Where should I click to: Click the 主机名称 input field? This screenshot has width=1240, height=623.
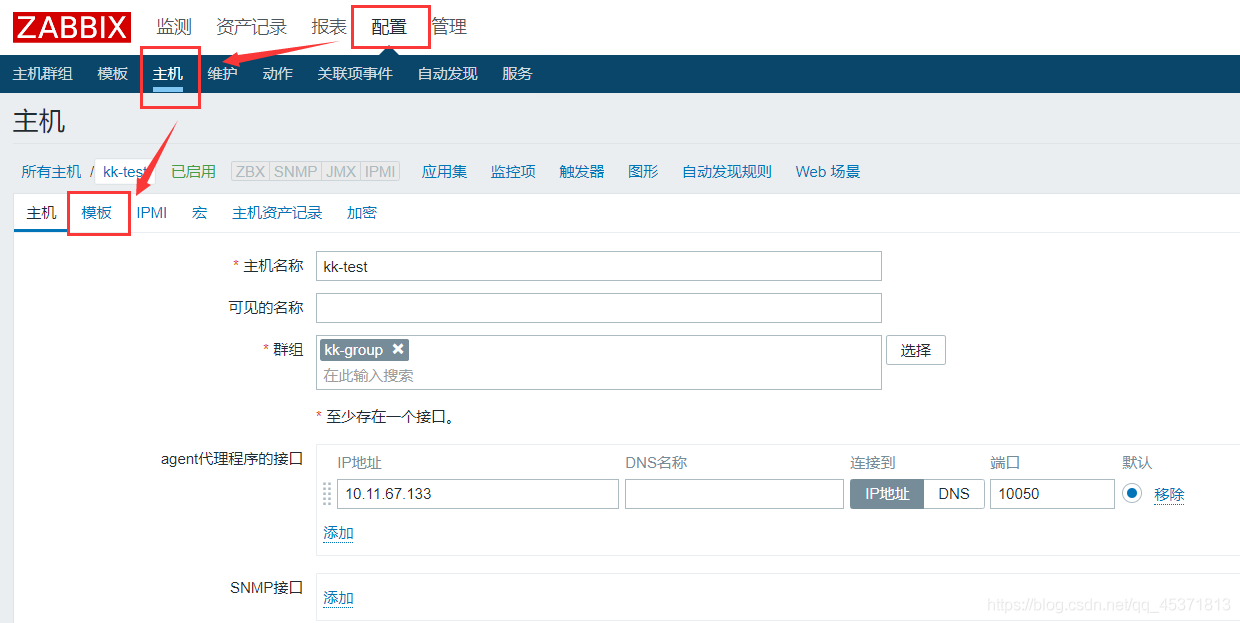pyautogui.click(x=598, y=266)
